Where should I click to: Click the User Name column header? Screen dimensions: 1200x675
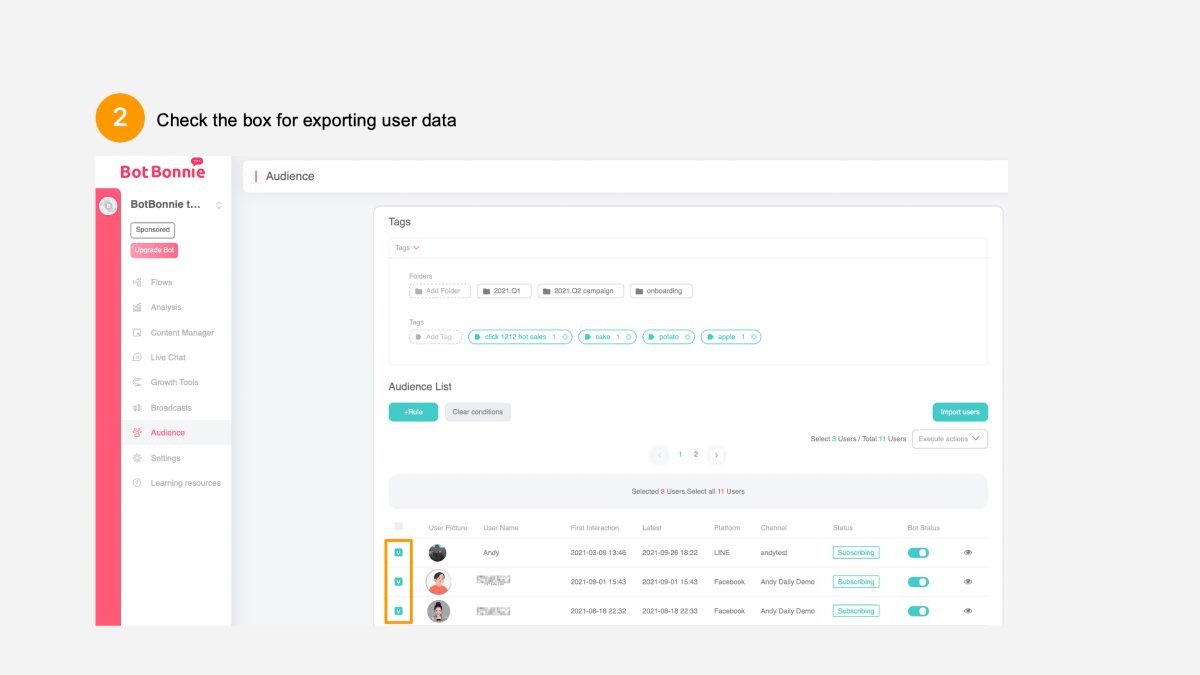[x=501, y=528]
